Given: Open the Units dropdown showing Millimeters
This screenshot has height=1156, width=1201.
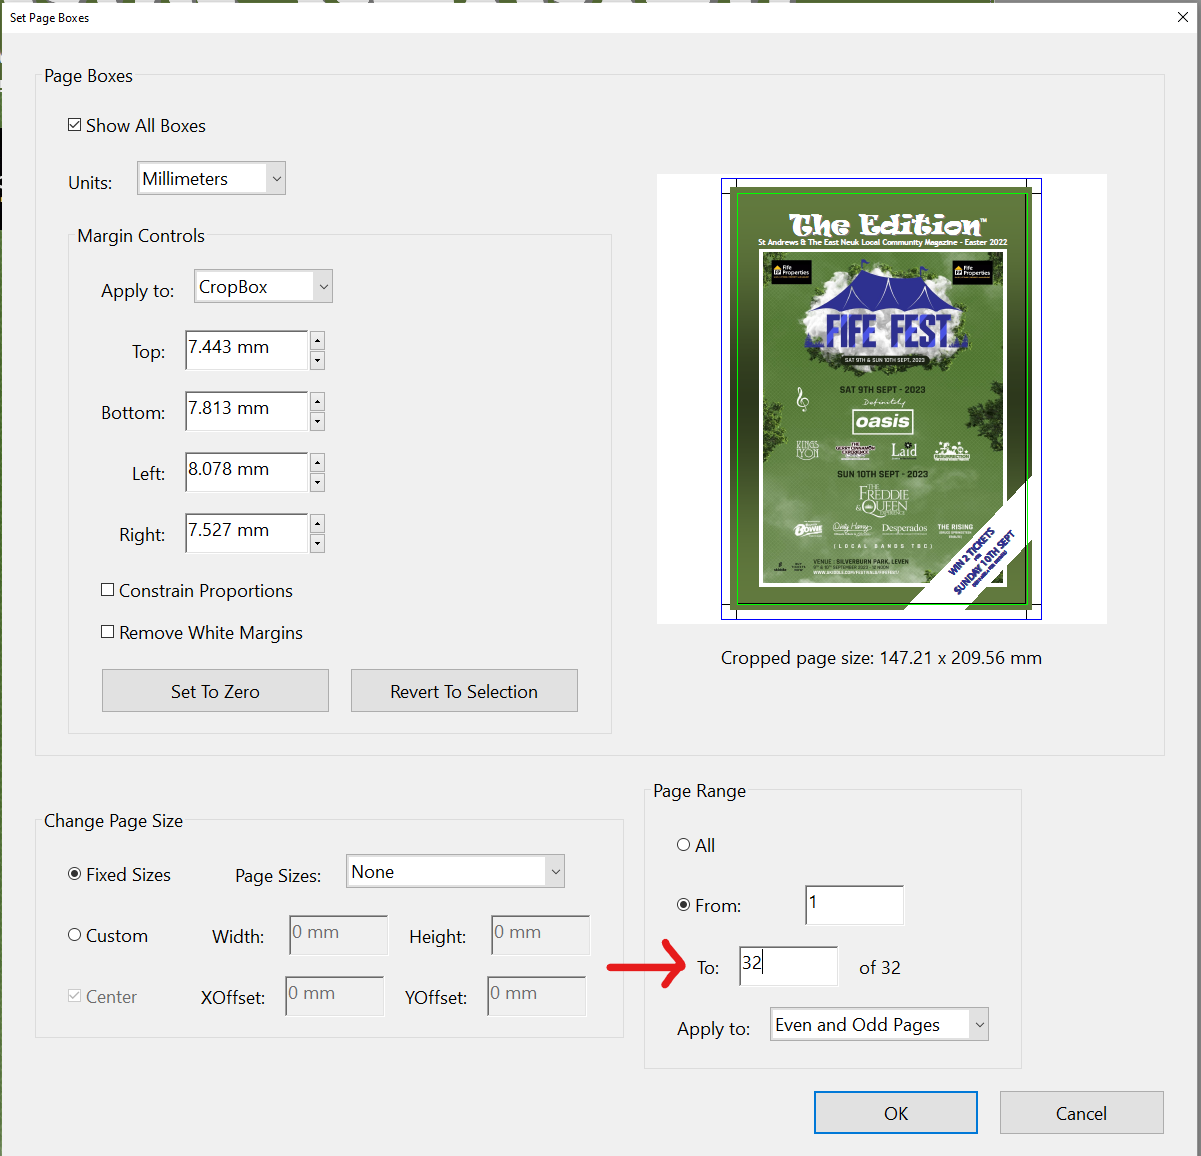Looking at the screenshot, I should 211,179.
